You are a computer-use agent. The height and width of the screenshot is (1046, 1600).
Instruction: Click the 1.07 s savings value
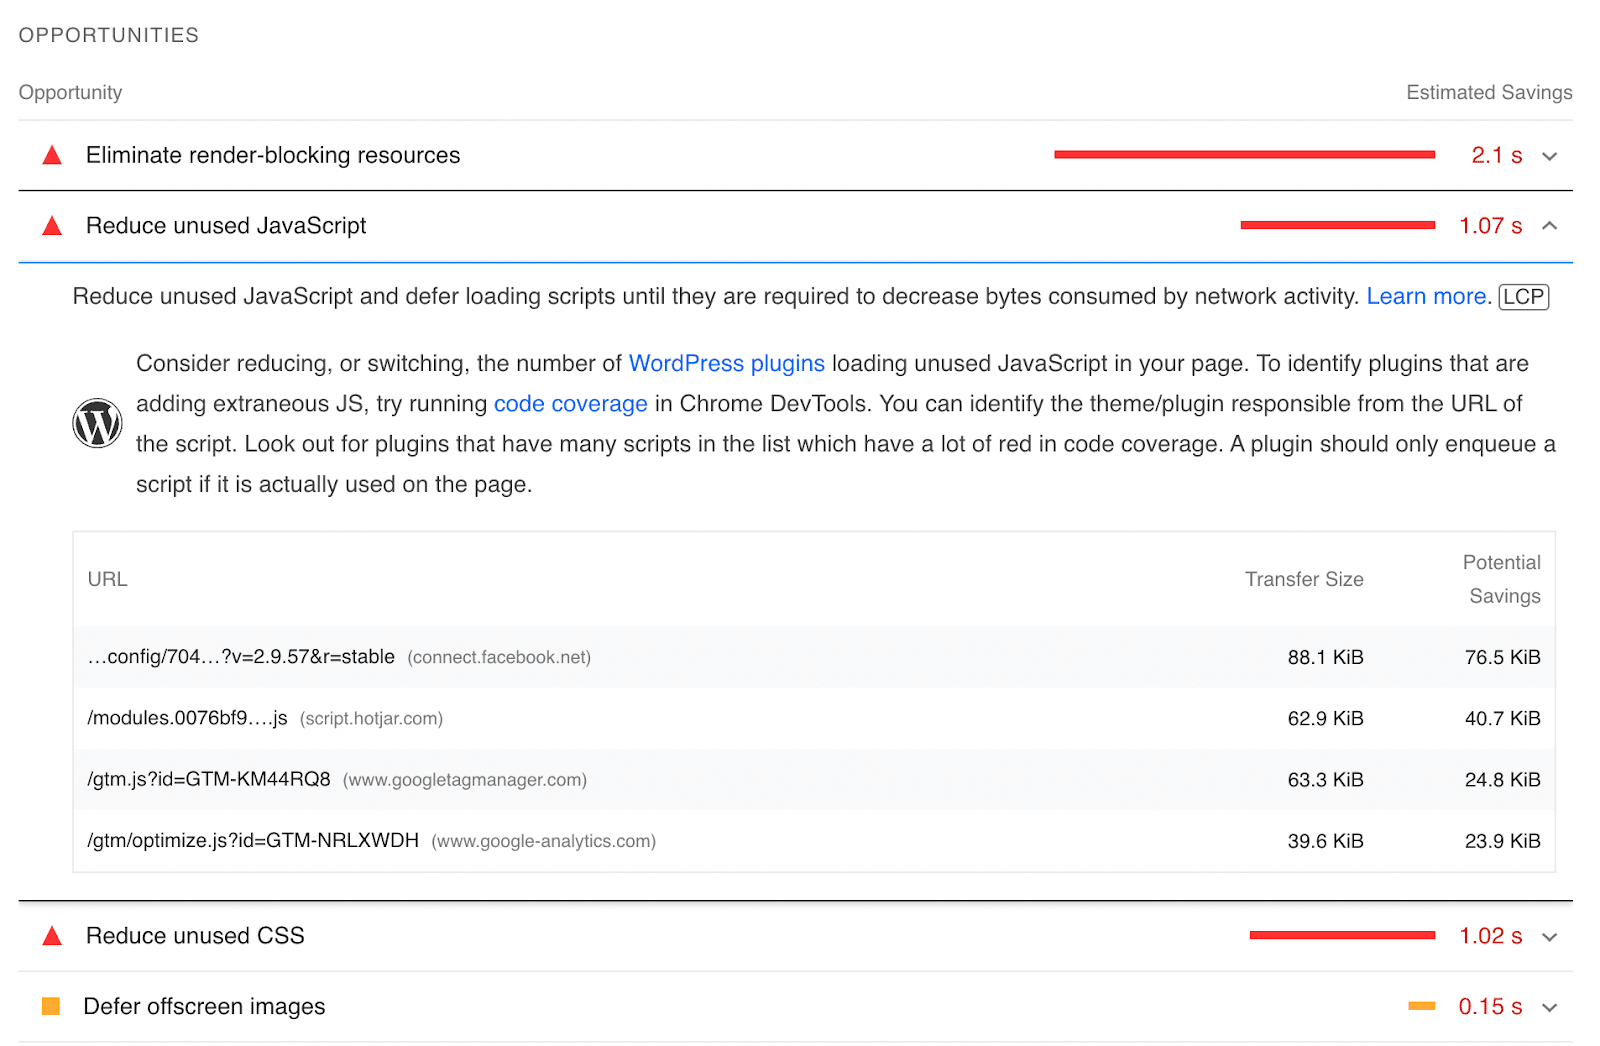tap(1491, 226)
